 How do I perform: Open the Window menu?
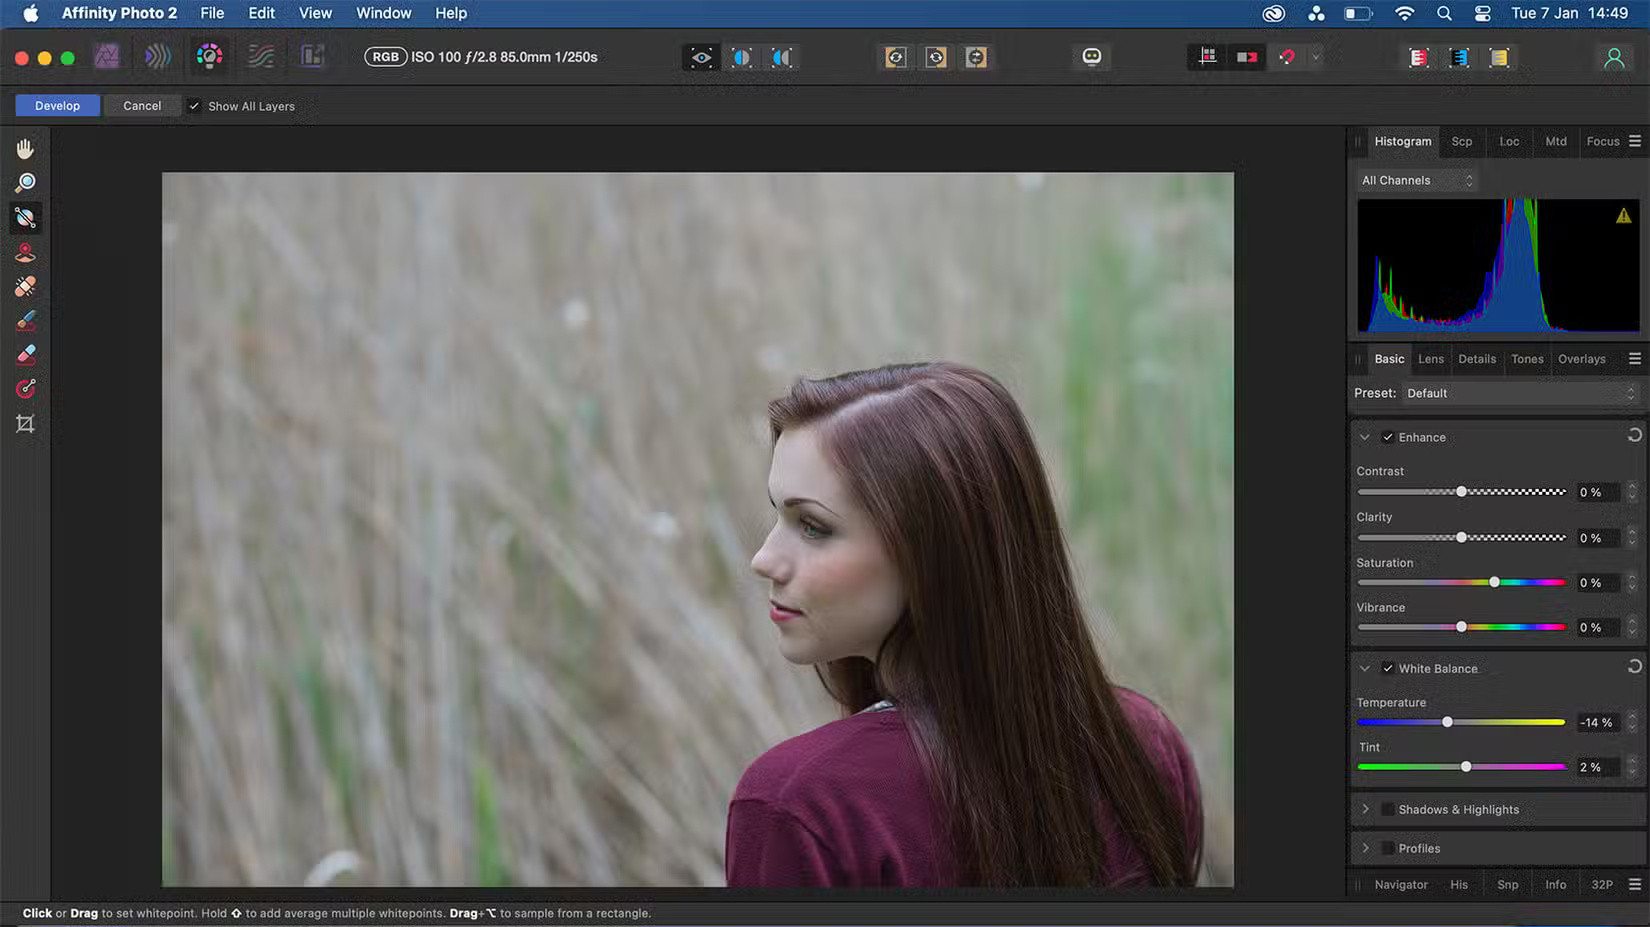click(383, 13)
